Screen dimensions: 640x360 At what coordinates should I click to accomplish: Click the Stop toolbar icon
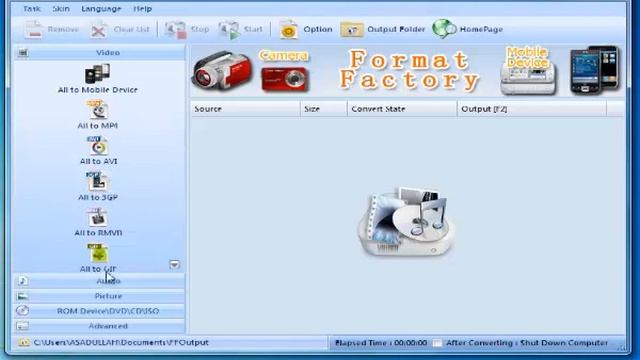click(176, 30)
